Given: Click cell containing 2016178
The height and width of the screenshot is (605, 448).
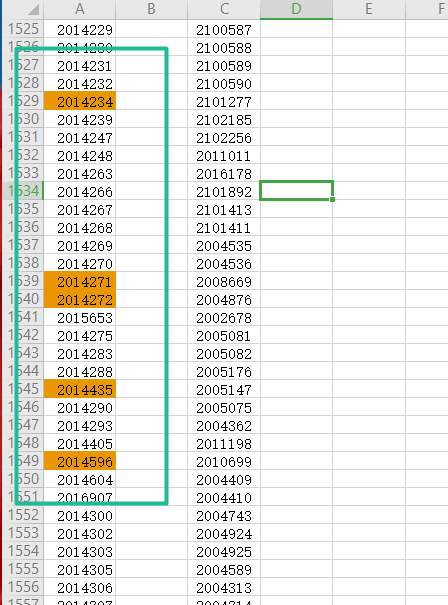Looking at the screenshot, I should 224,173.
